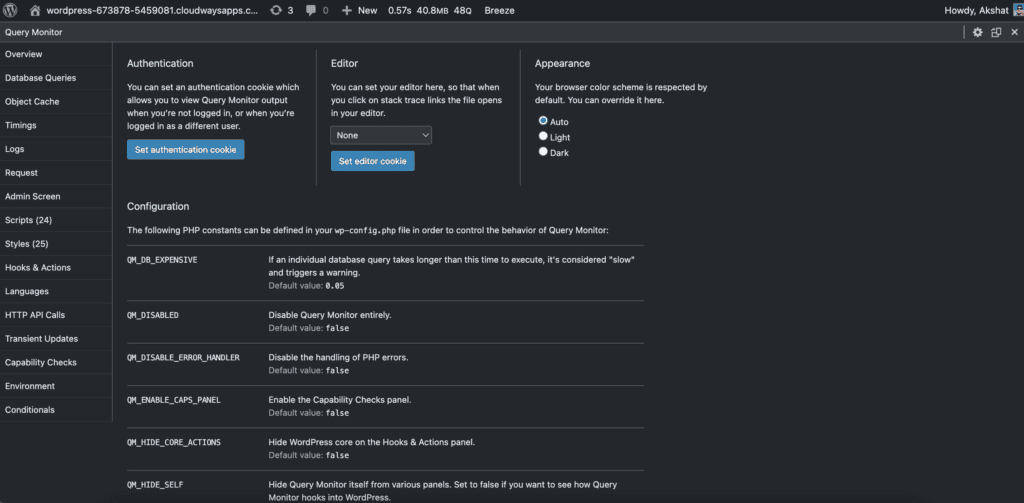Image resolution: width=1024 pixels, height=503 pixels.
Task: Open the Languages panel
Action: point(56,291)
